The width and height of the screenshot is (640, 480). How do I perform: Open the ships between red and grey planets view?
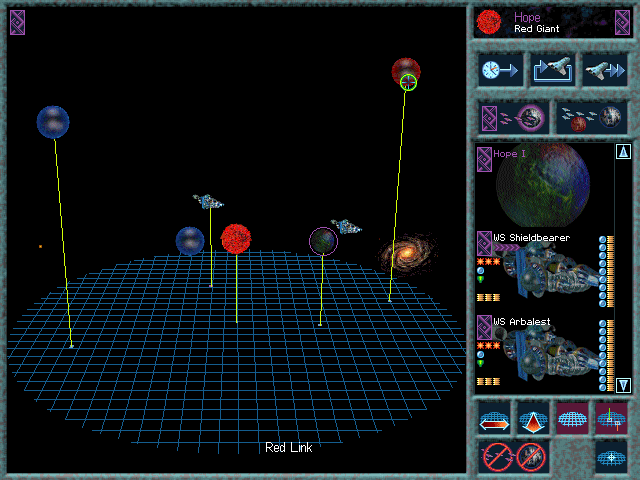591,118
